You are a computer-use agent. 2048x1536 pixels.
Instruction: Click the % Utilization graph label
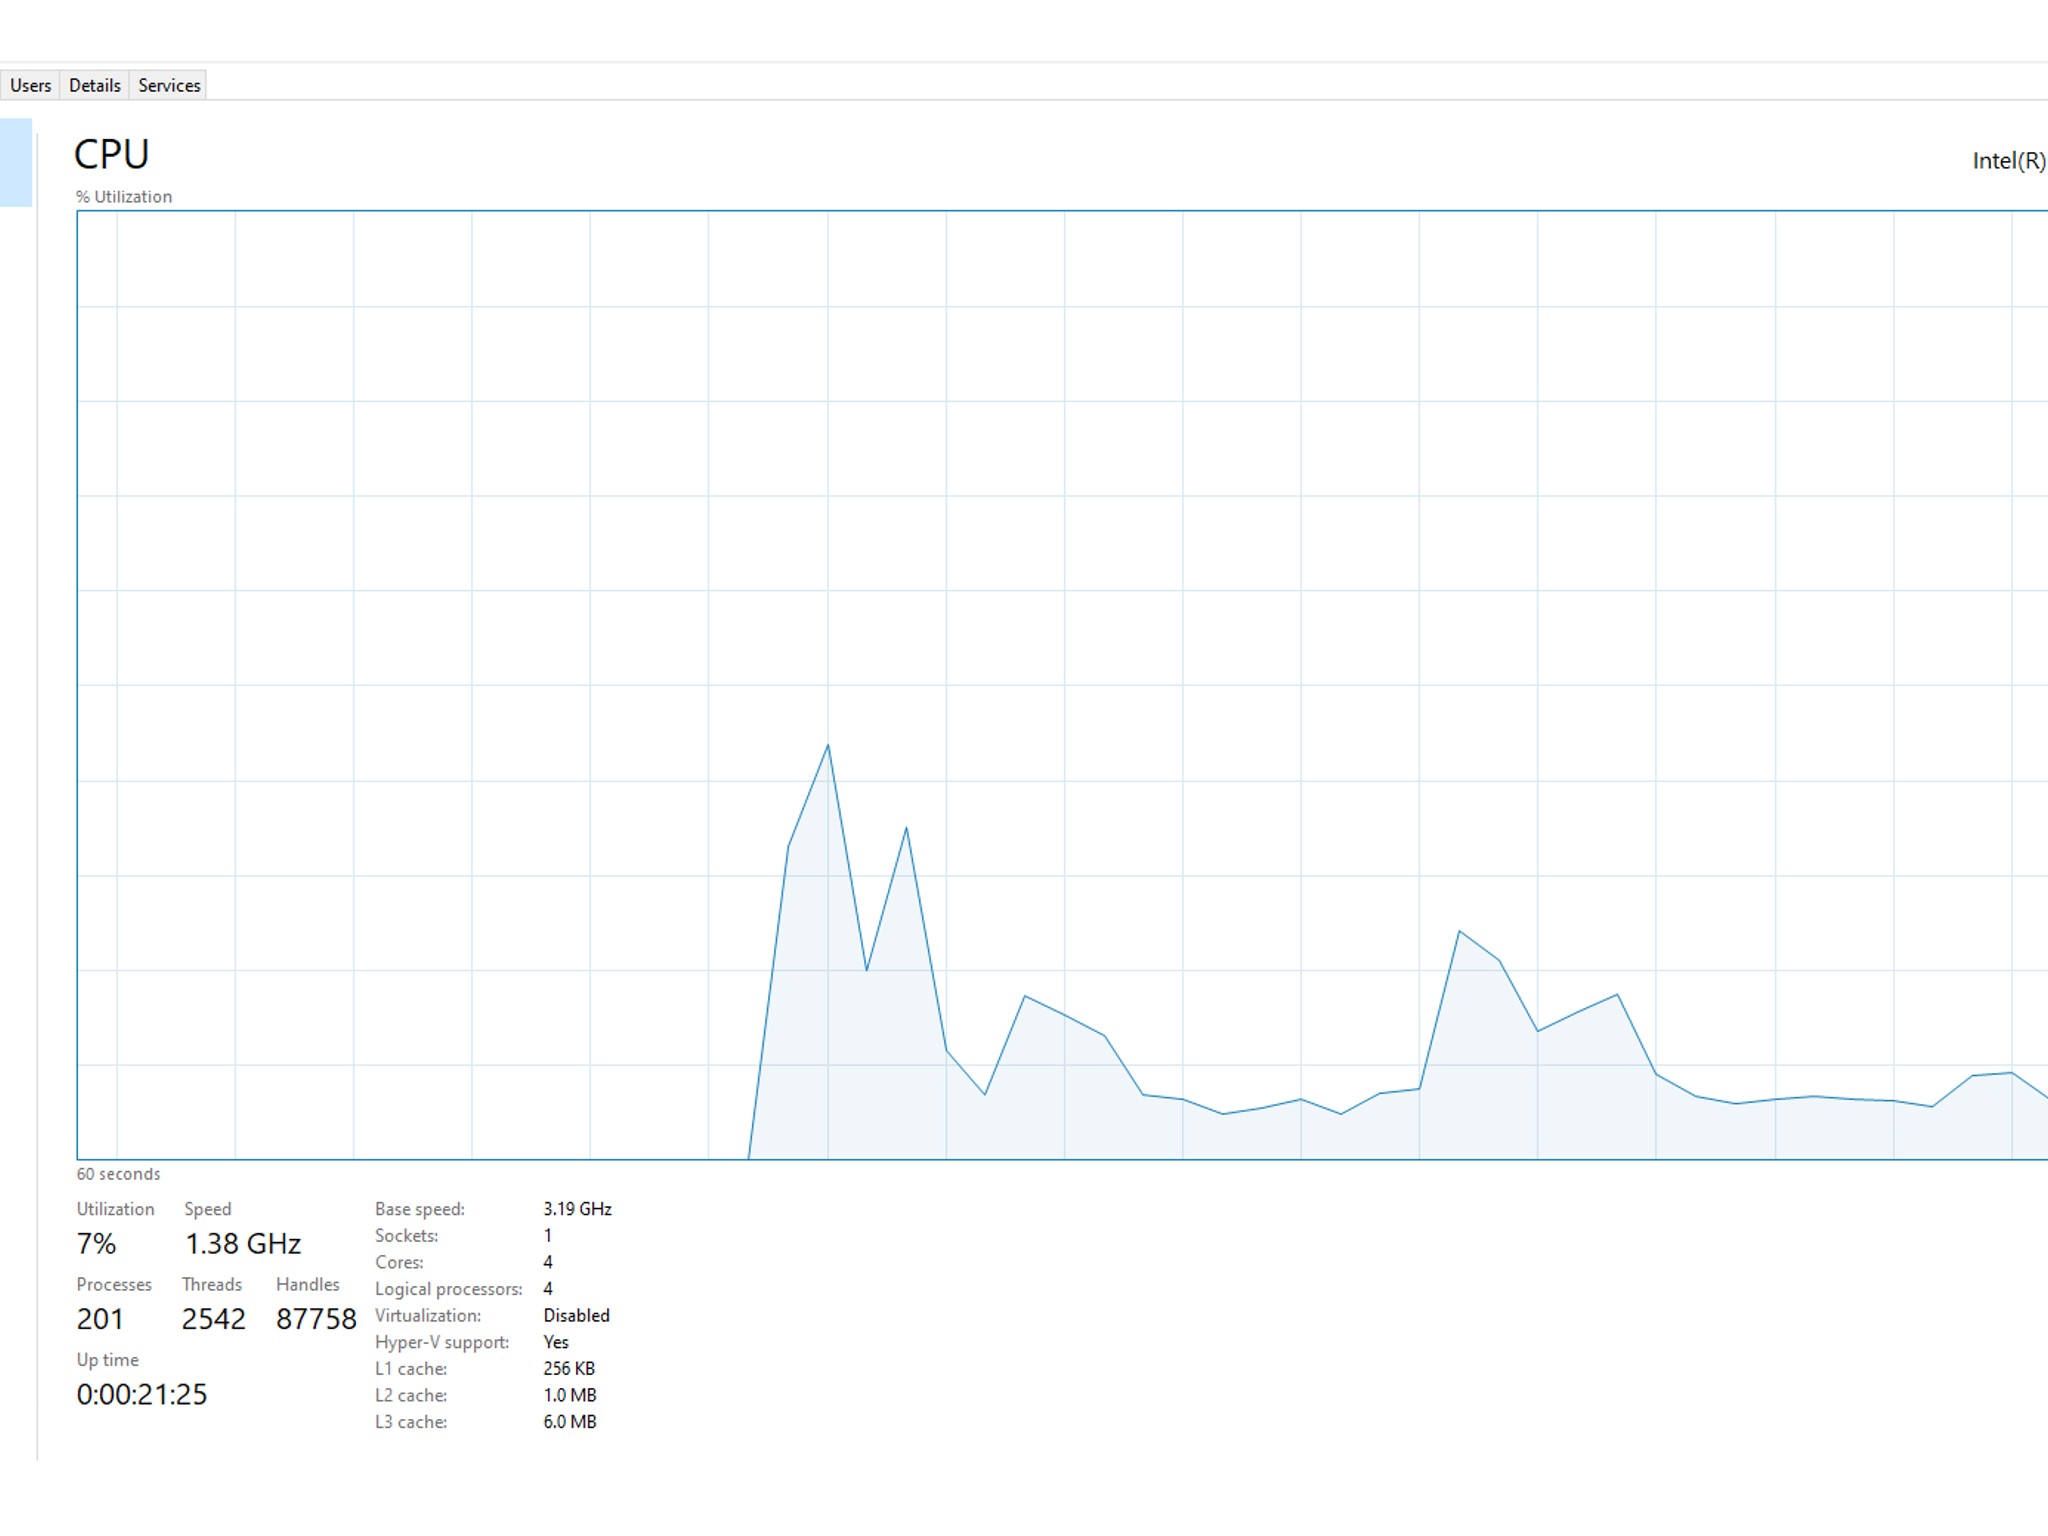(124, 197)
